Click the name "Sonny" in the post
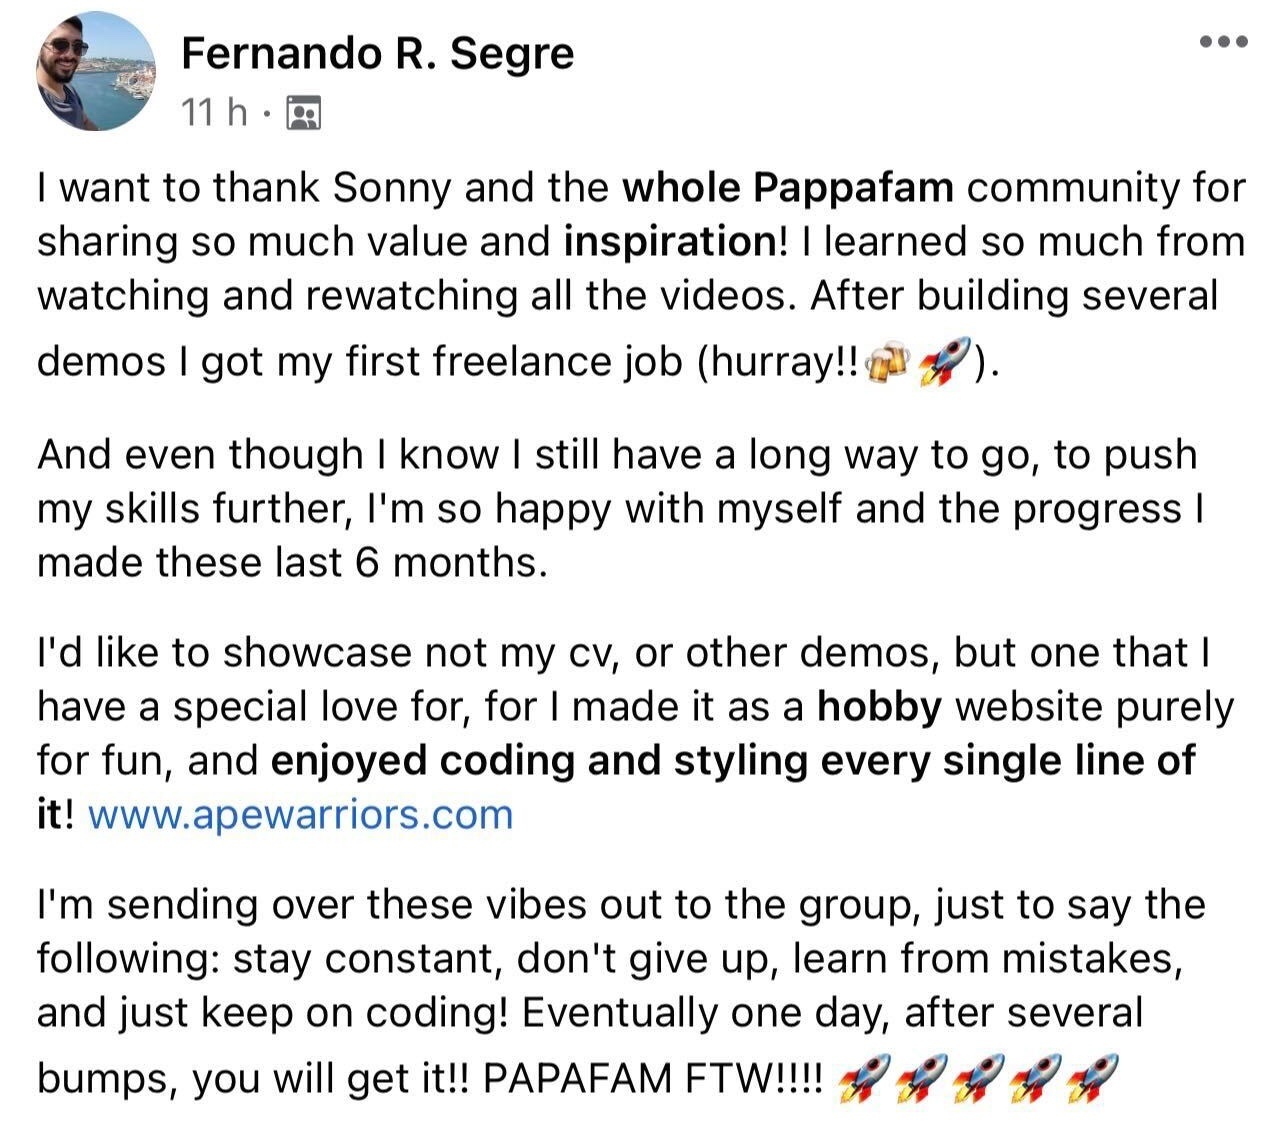The width and height of the screenshot is (1284, 1137). pos(392,188)
